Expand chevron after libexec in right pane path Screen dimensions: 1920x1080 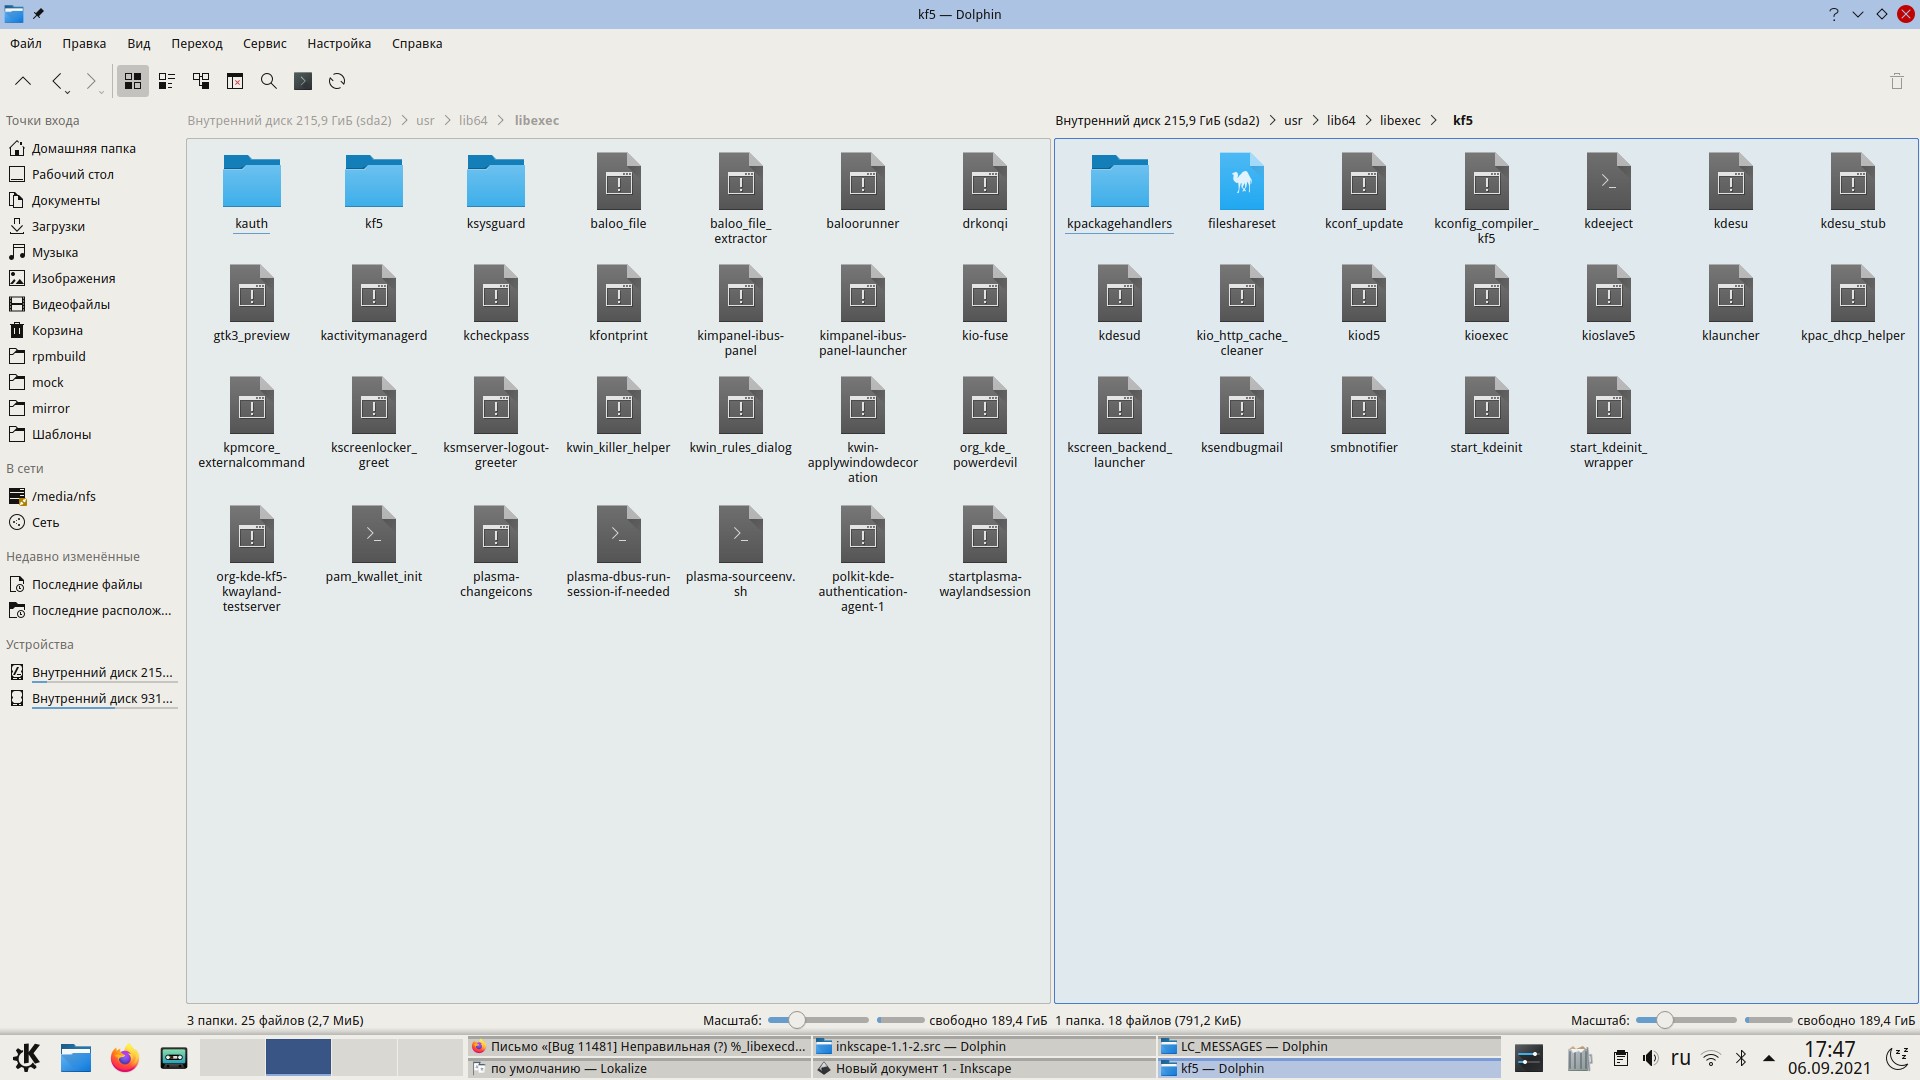(1434, 121)
